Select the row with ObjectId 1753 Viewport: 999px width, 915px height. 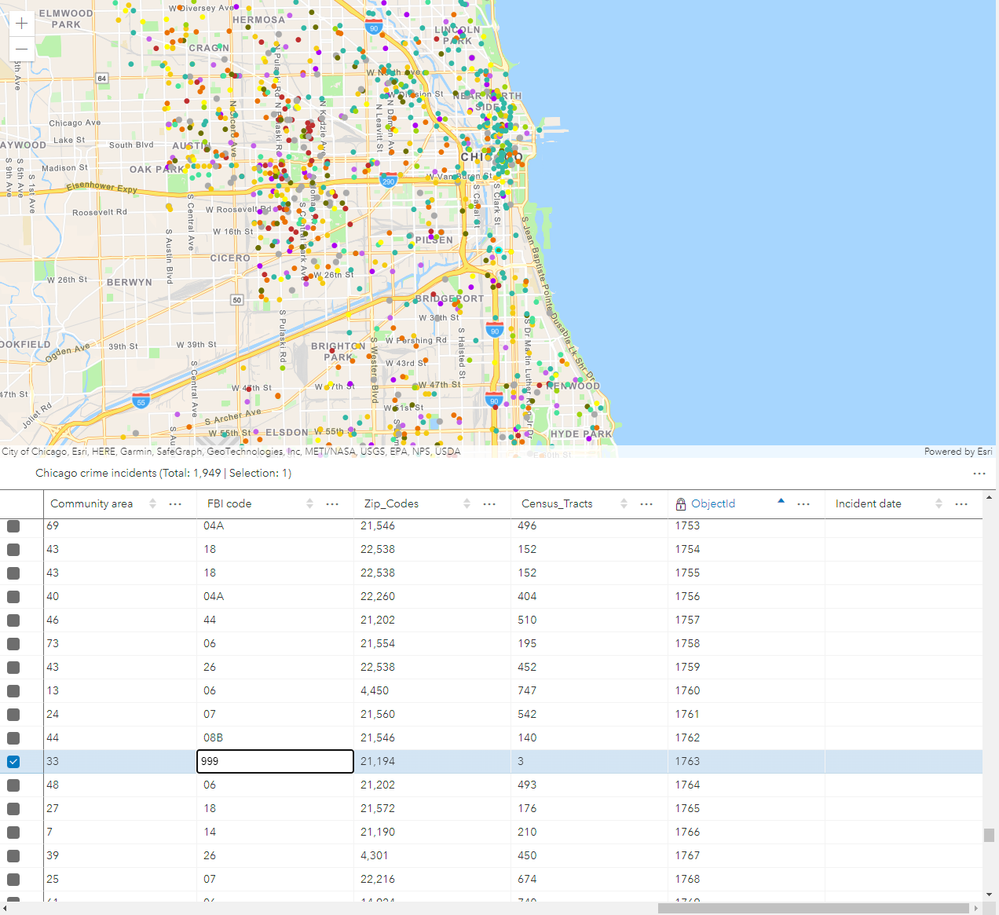pos(14,526)
